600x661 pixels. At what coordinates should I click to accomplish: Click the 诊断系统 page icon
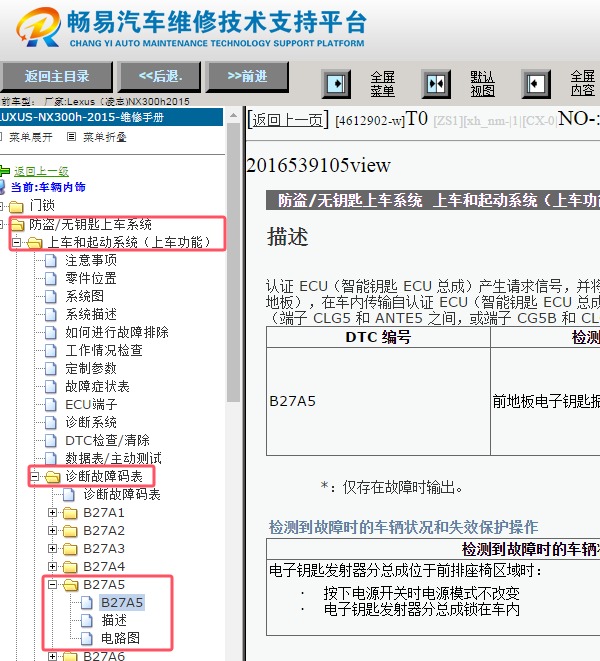[x=51, y=422]
